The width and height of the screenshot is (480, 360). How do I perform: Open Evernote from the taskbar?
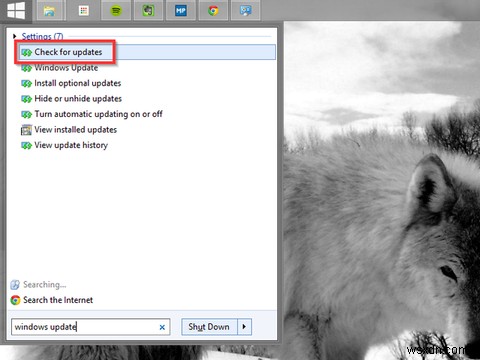pyautogui.click(x=148, y=11)
